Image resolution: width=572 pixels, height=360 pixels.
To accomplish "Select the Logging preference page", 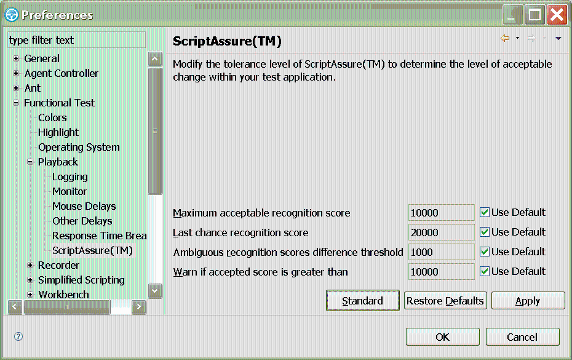I will [70, 177].
